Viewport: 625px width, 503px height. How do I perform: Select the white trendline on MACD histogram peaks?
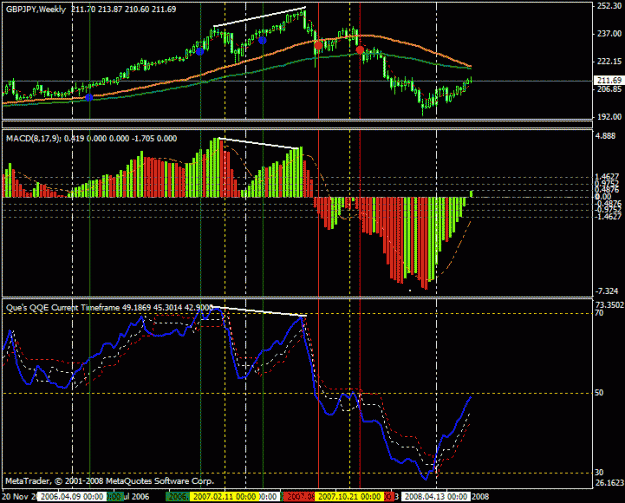click(x=258, y=143)
